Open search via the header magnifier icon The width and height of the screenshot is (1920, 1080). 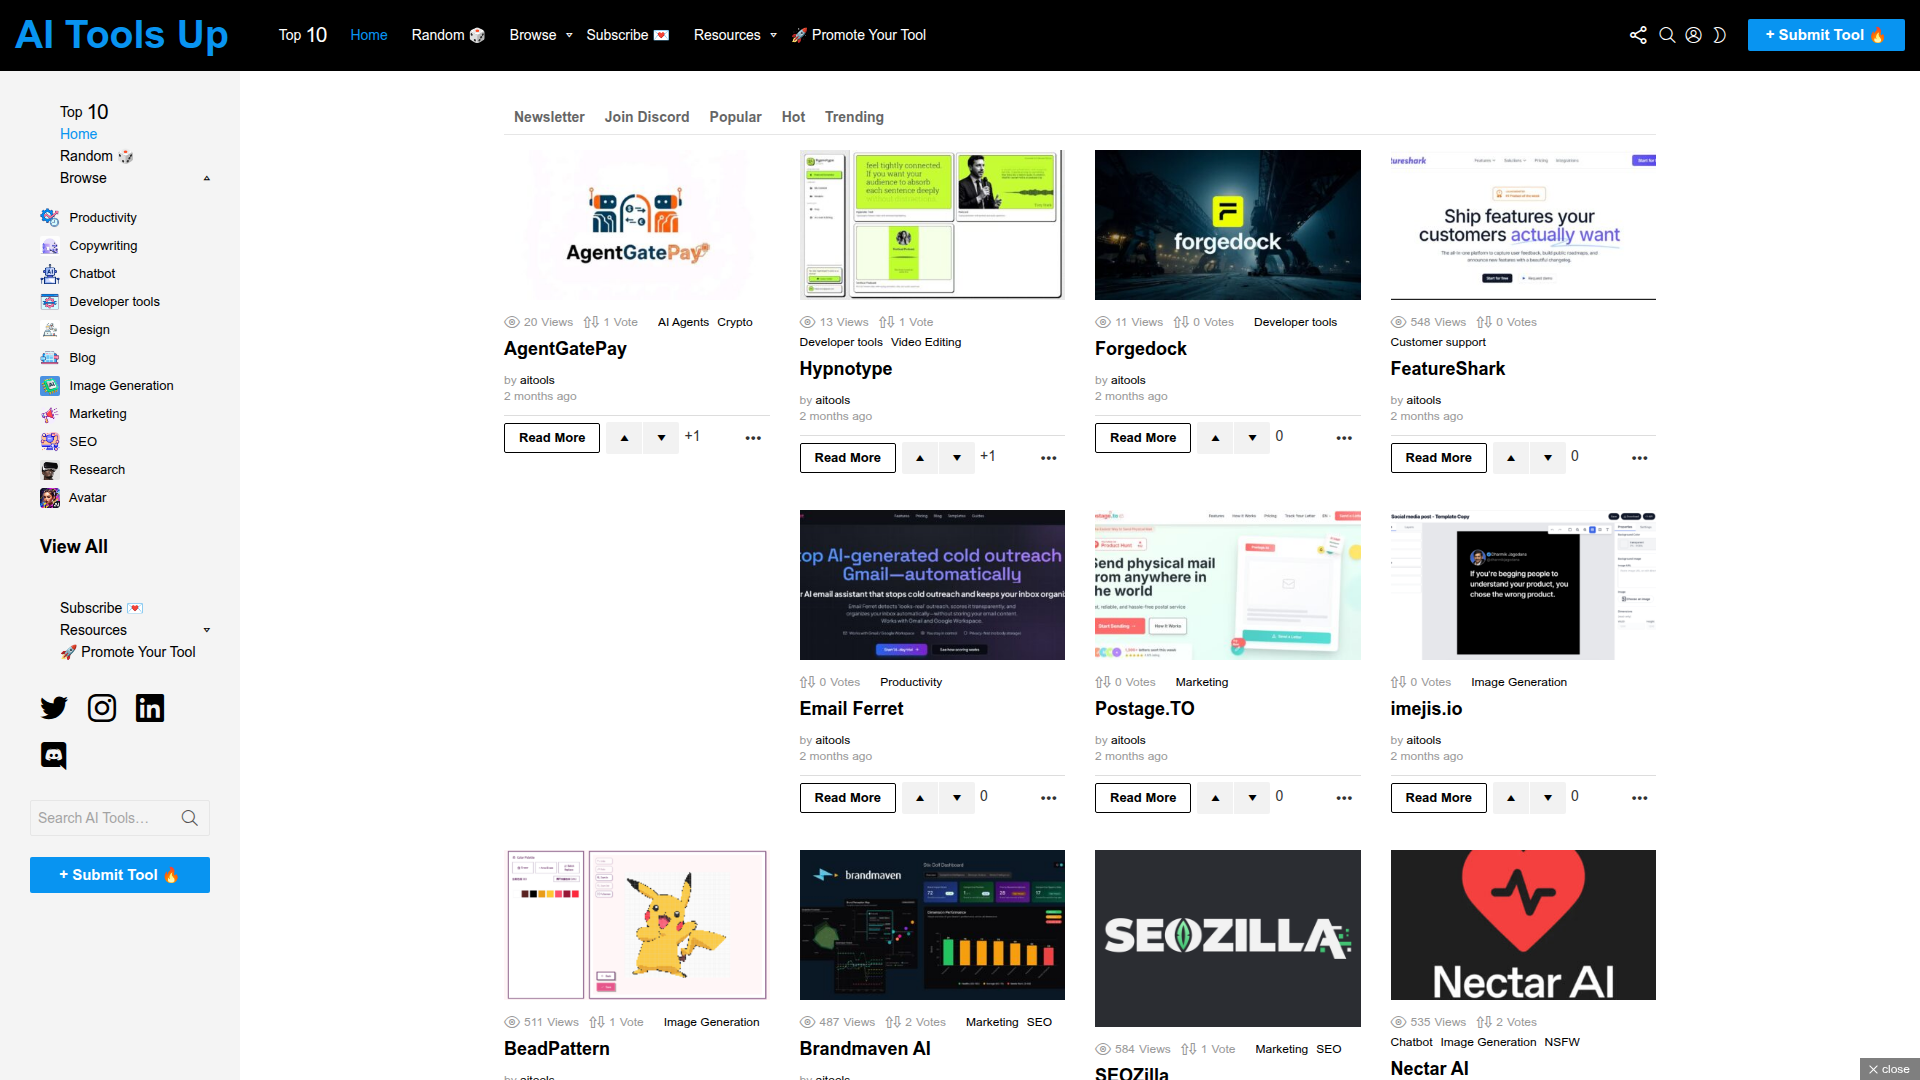click(1667, 35)
